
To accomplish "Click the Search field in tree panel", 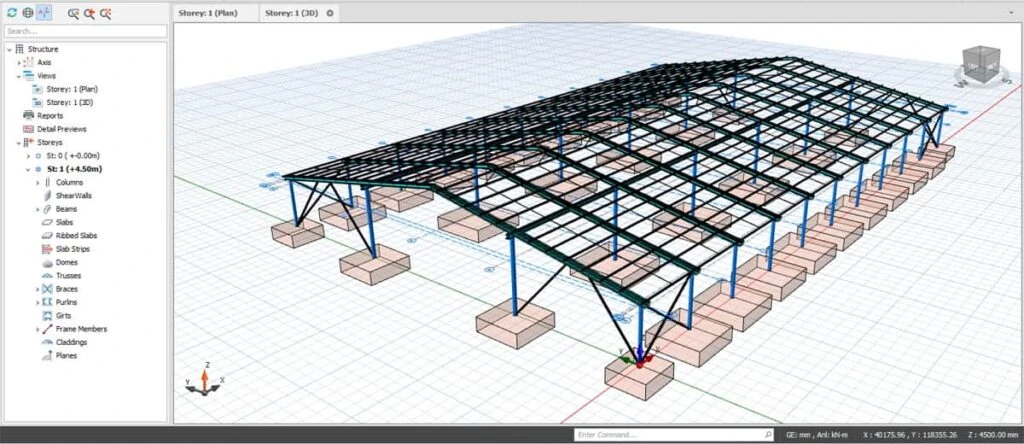I will (86, 31).
